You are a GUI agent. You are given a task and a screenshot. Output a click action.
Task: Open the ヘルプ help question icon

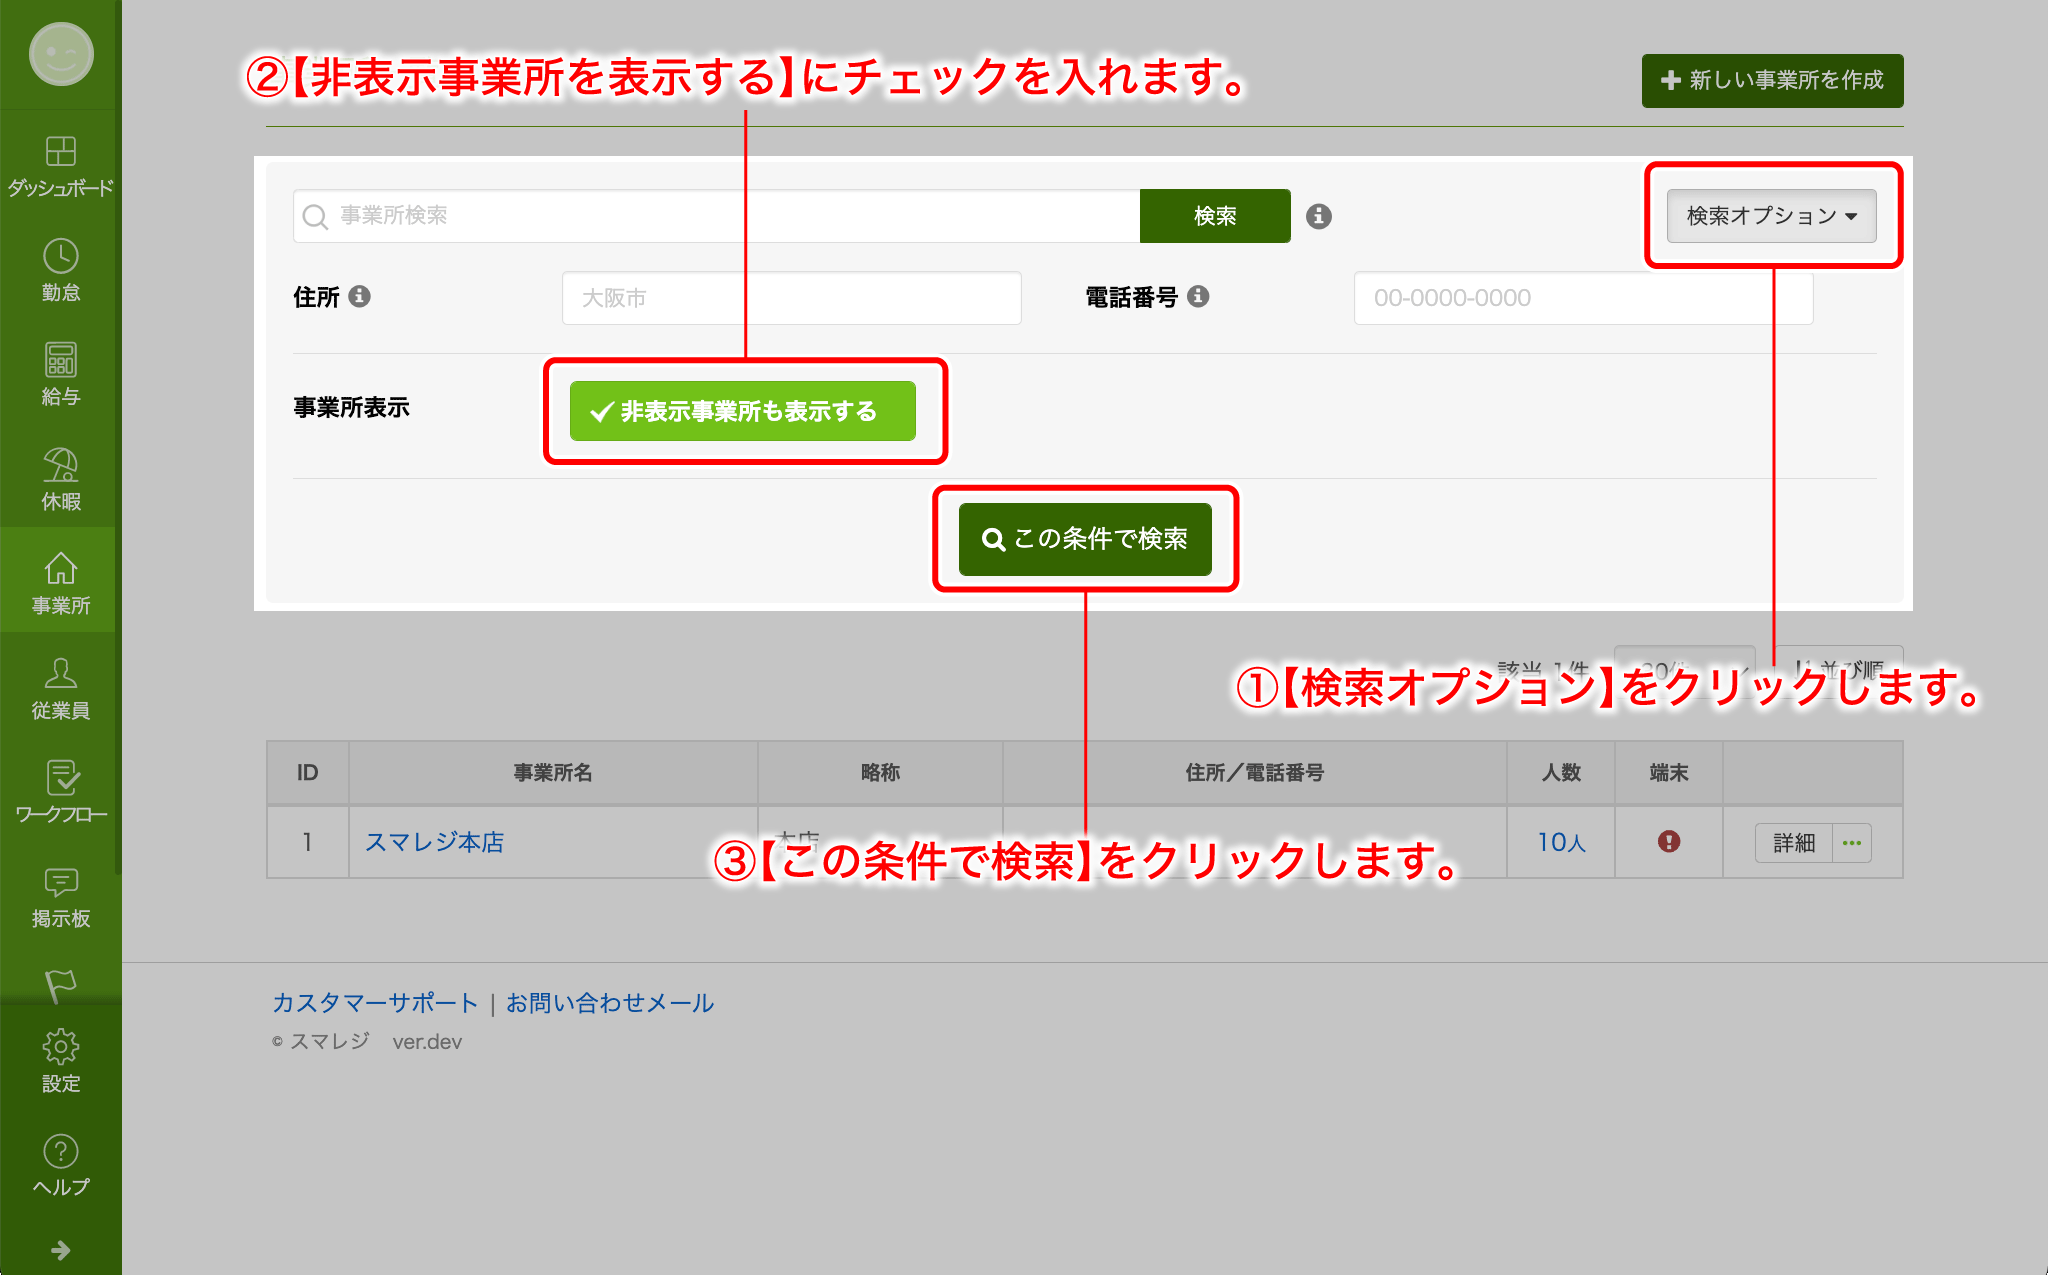click(x=60, y=1151)
